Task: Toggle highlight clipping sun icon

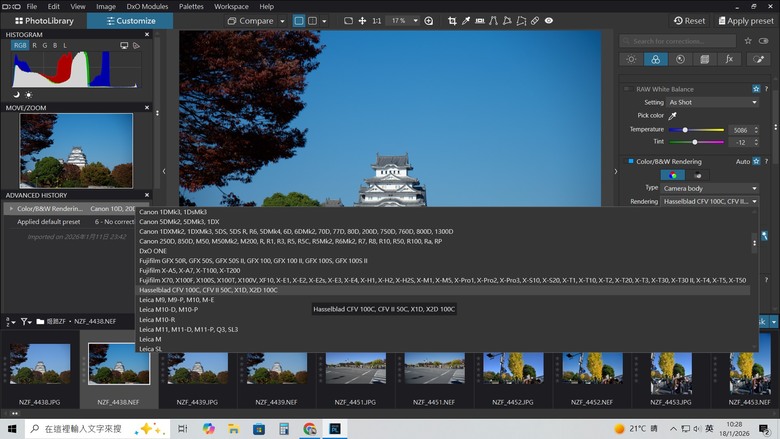Action: click(x=28, y=94)
